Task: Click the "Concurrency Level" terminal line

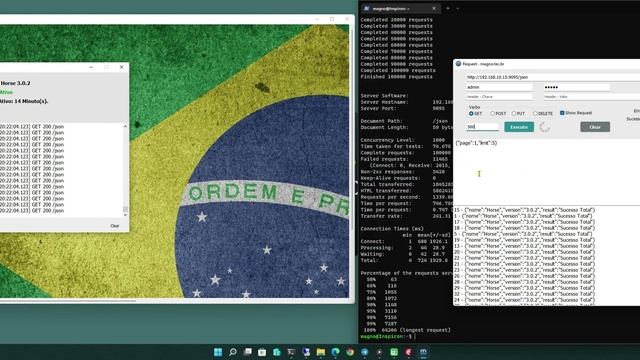Action: (403, 140)
